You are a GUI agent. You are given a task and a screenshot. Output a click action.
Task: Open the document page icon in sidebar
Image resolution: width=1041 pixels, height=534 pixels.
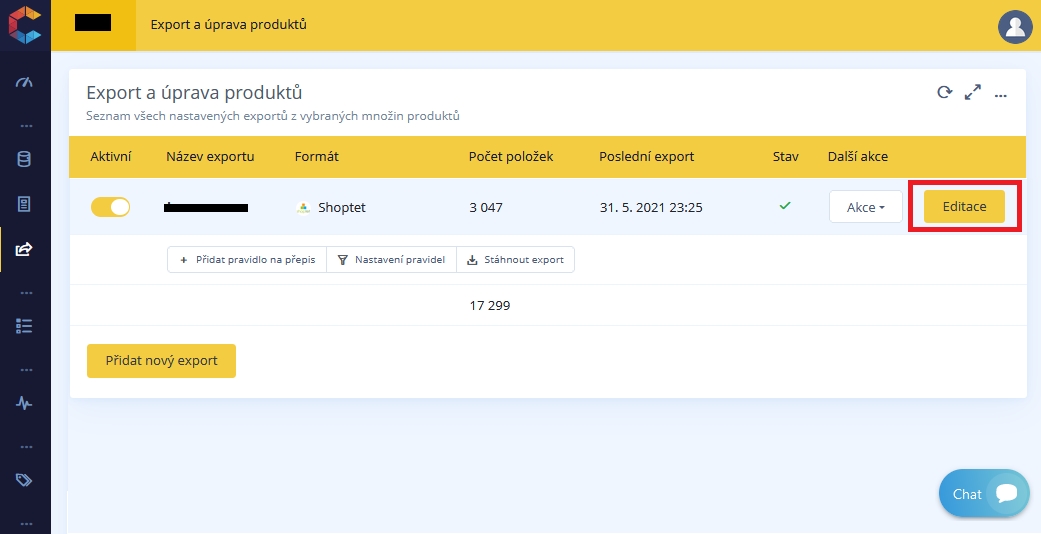pyautogui.click(x=24, y=204)
